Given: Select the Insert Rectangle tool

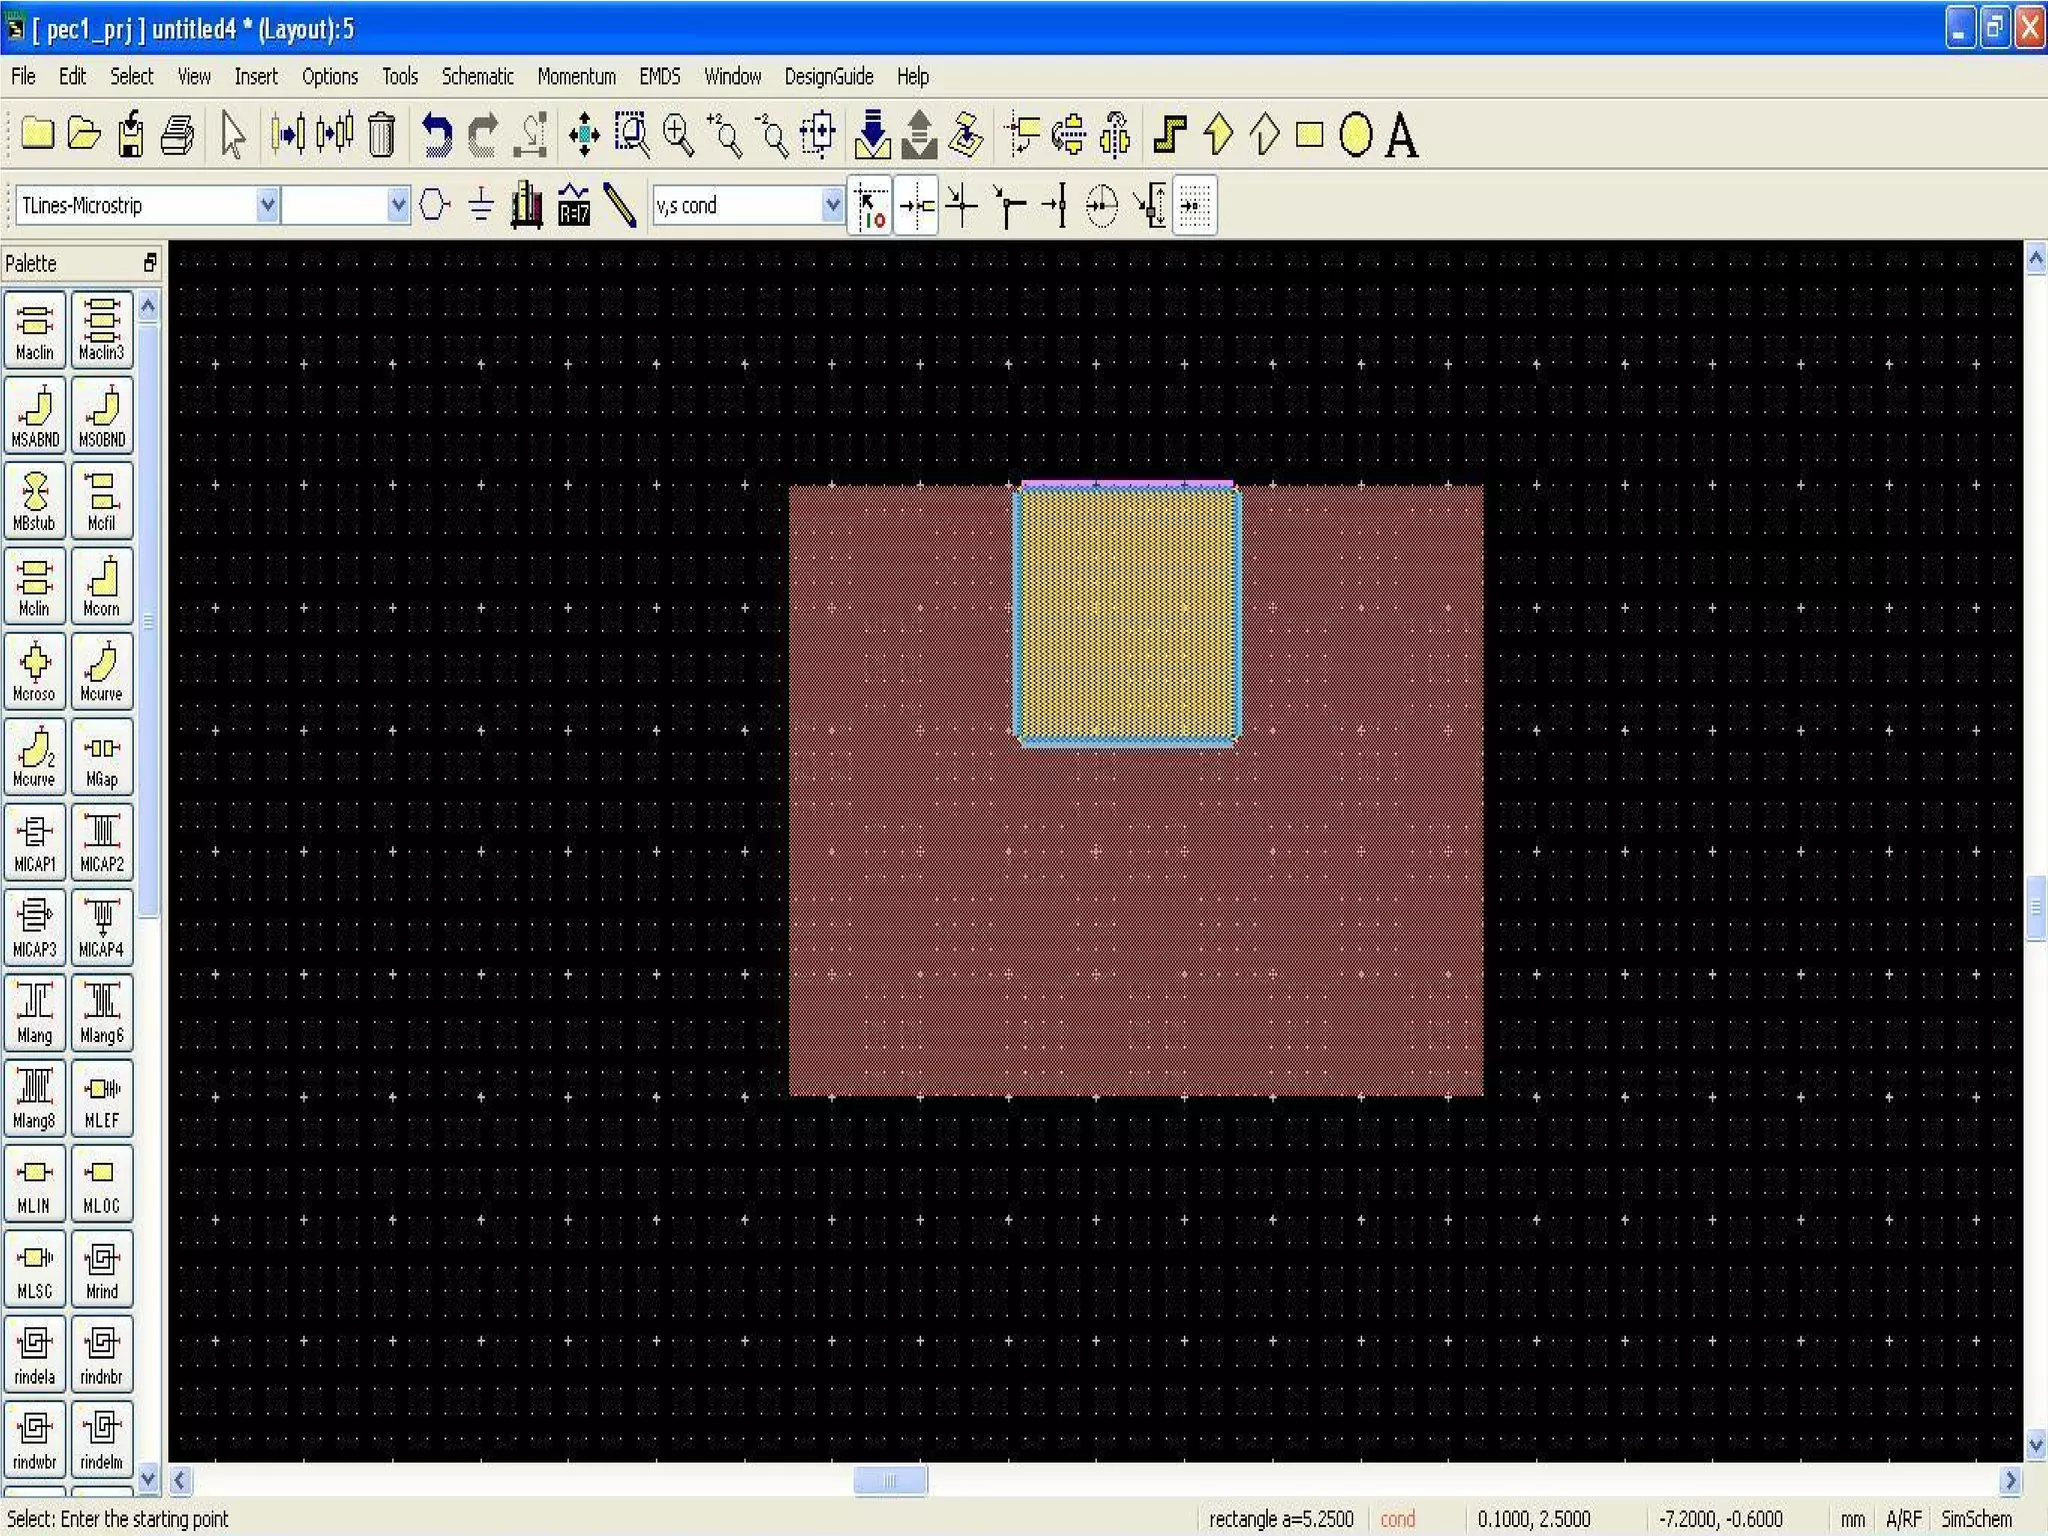Looking at the screenshot, I should [x=1309, y=135].
